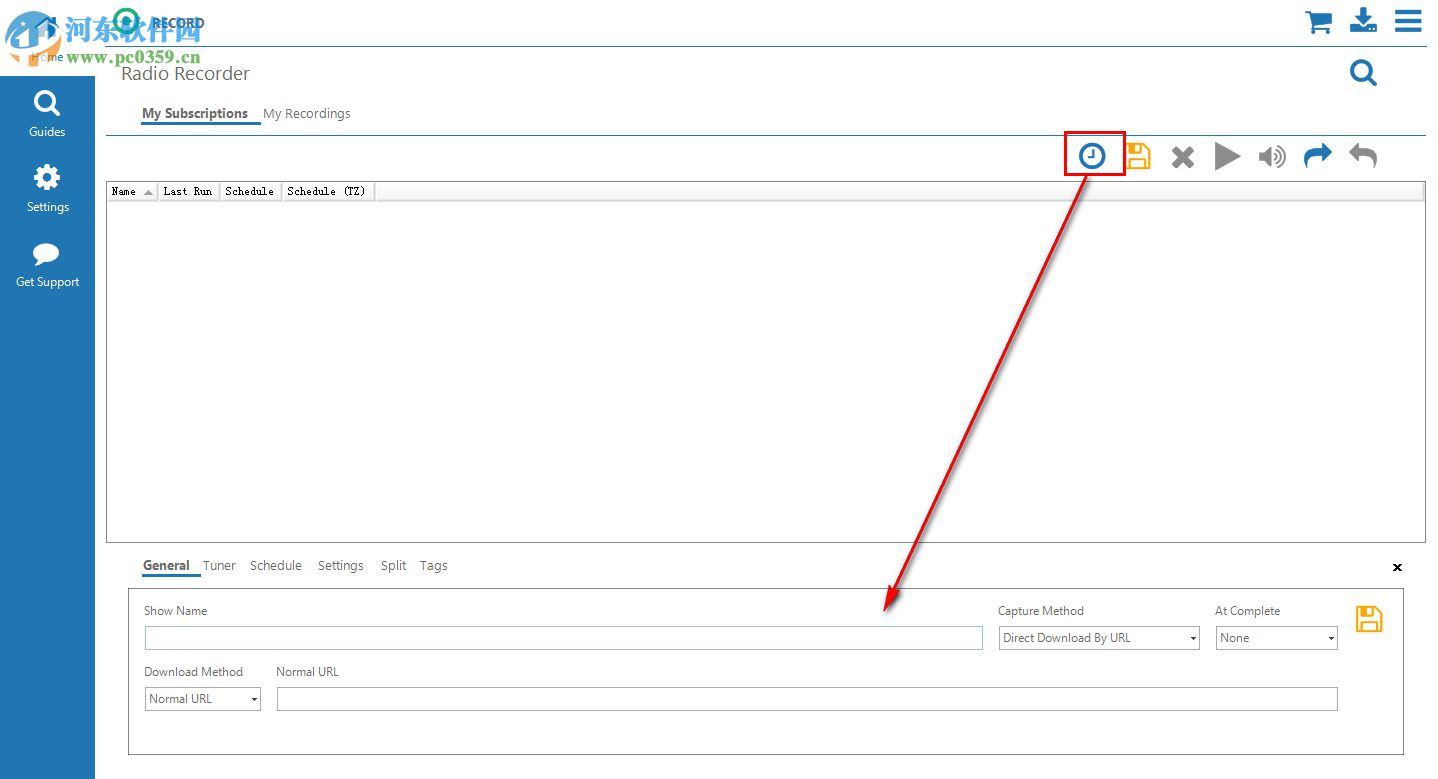
Task: Open Get Support chat
Action: (x=47, y=265)
